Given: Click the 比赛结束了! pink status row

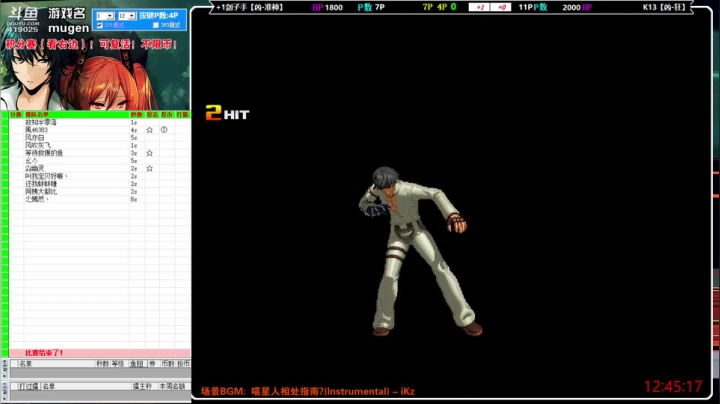Looking at the screenshot, I should (x=99, y=353).
